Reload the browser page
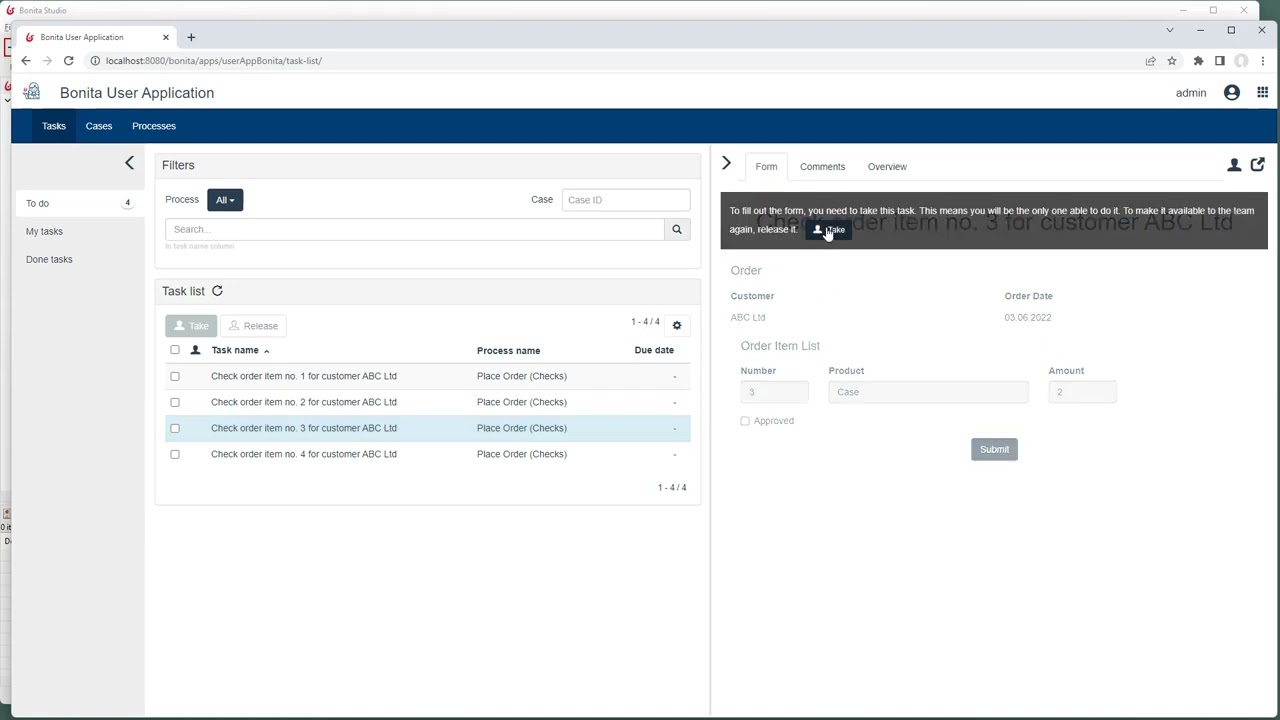The width and height of the screenshot is (1280, 720). pyautogui.click(x=68, y=61)
